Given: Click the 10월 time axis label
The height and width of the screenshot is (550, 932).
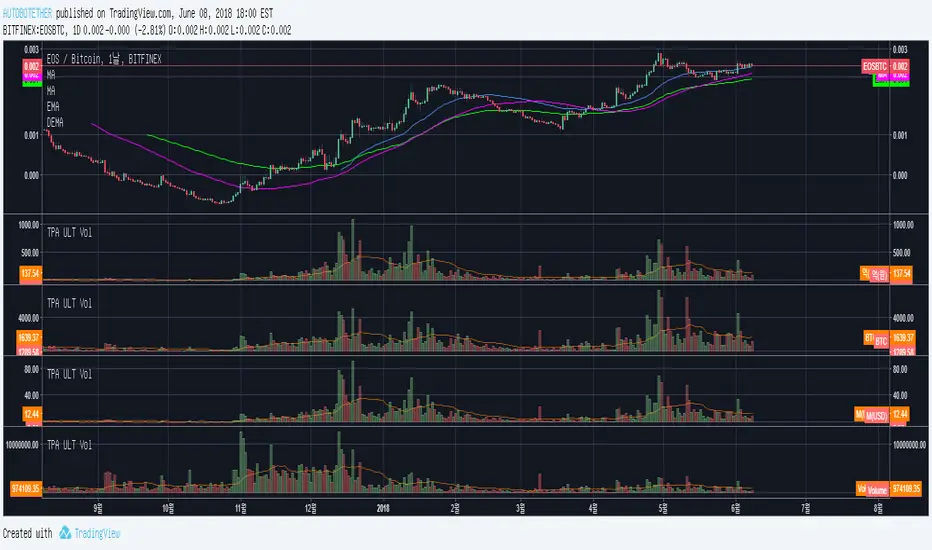Looking at the screenshot, I should (169, 508).
